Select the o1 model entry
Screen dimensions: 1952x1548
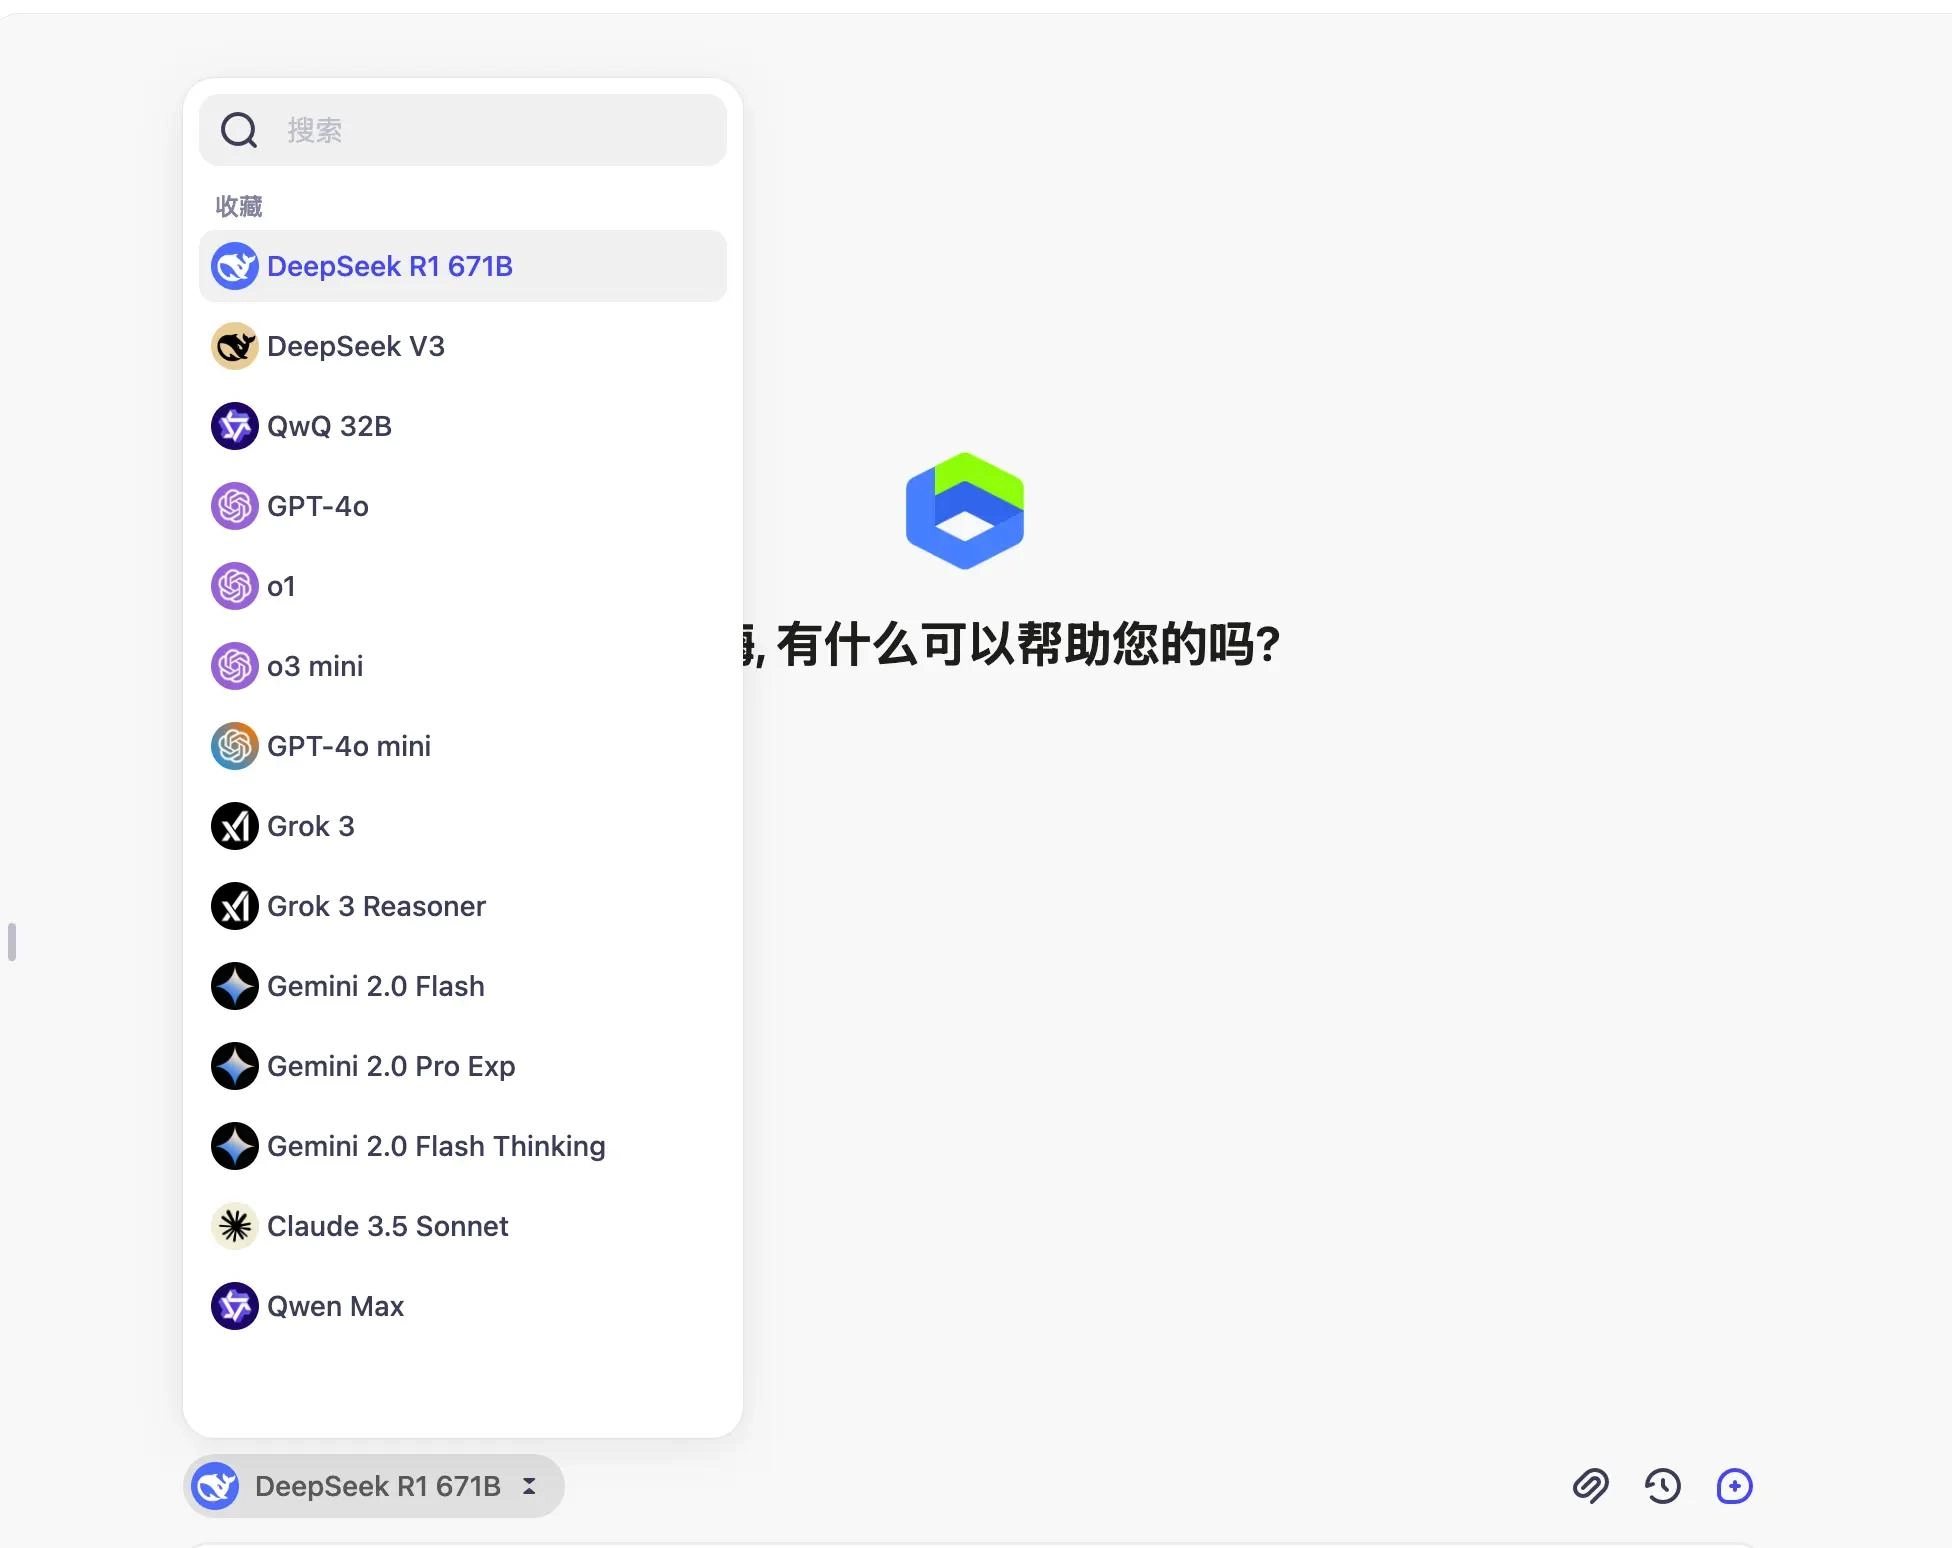pos(463,586)
